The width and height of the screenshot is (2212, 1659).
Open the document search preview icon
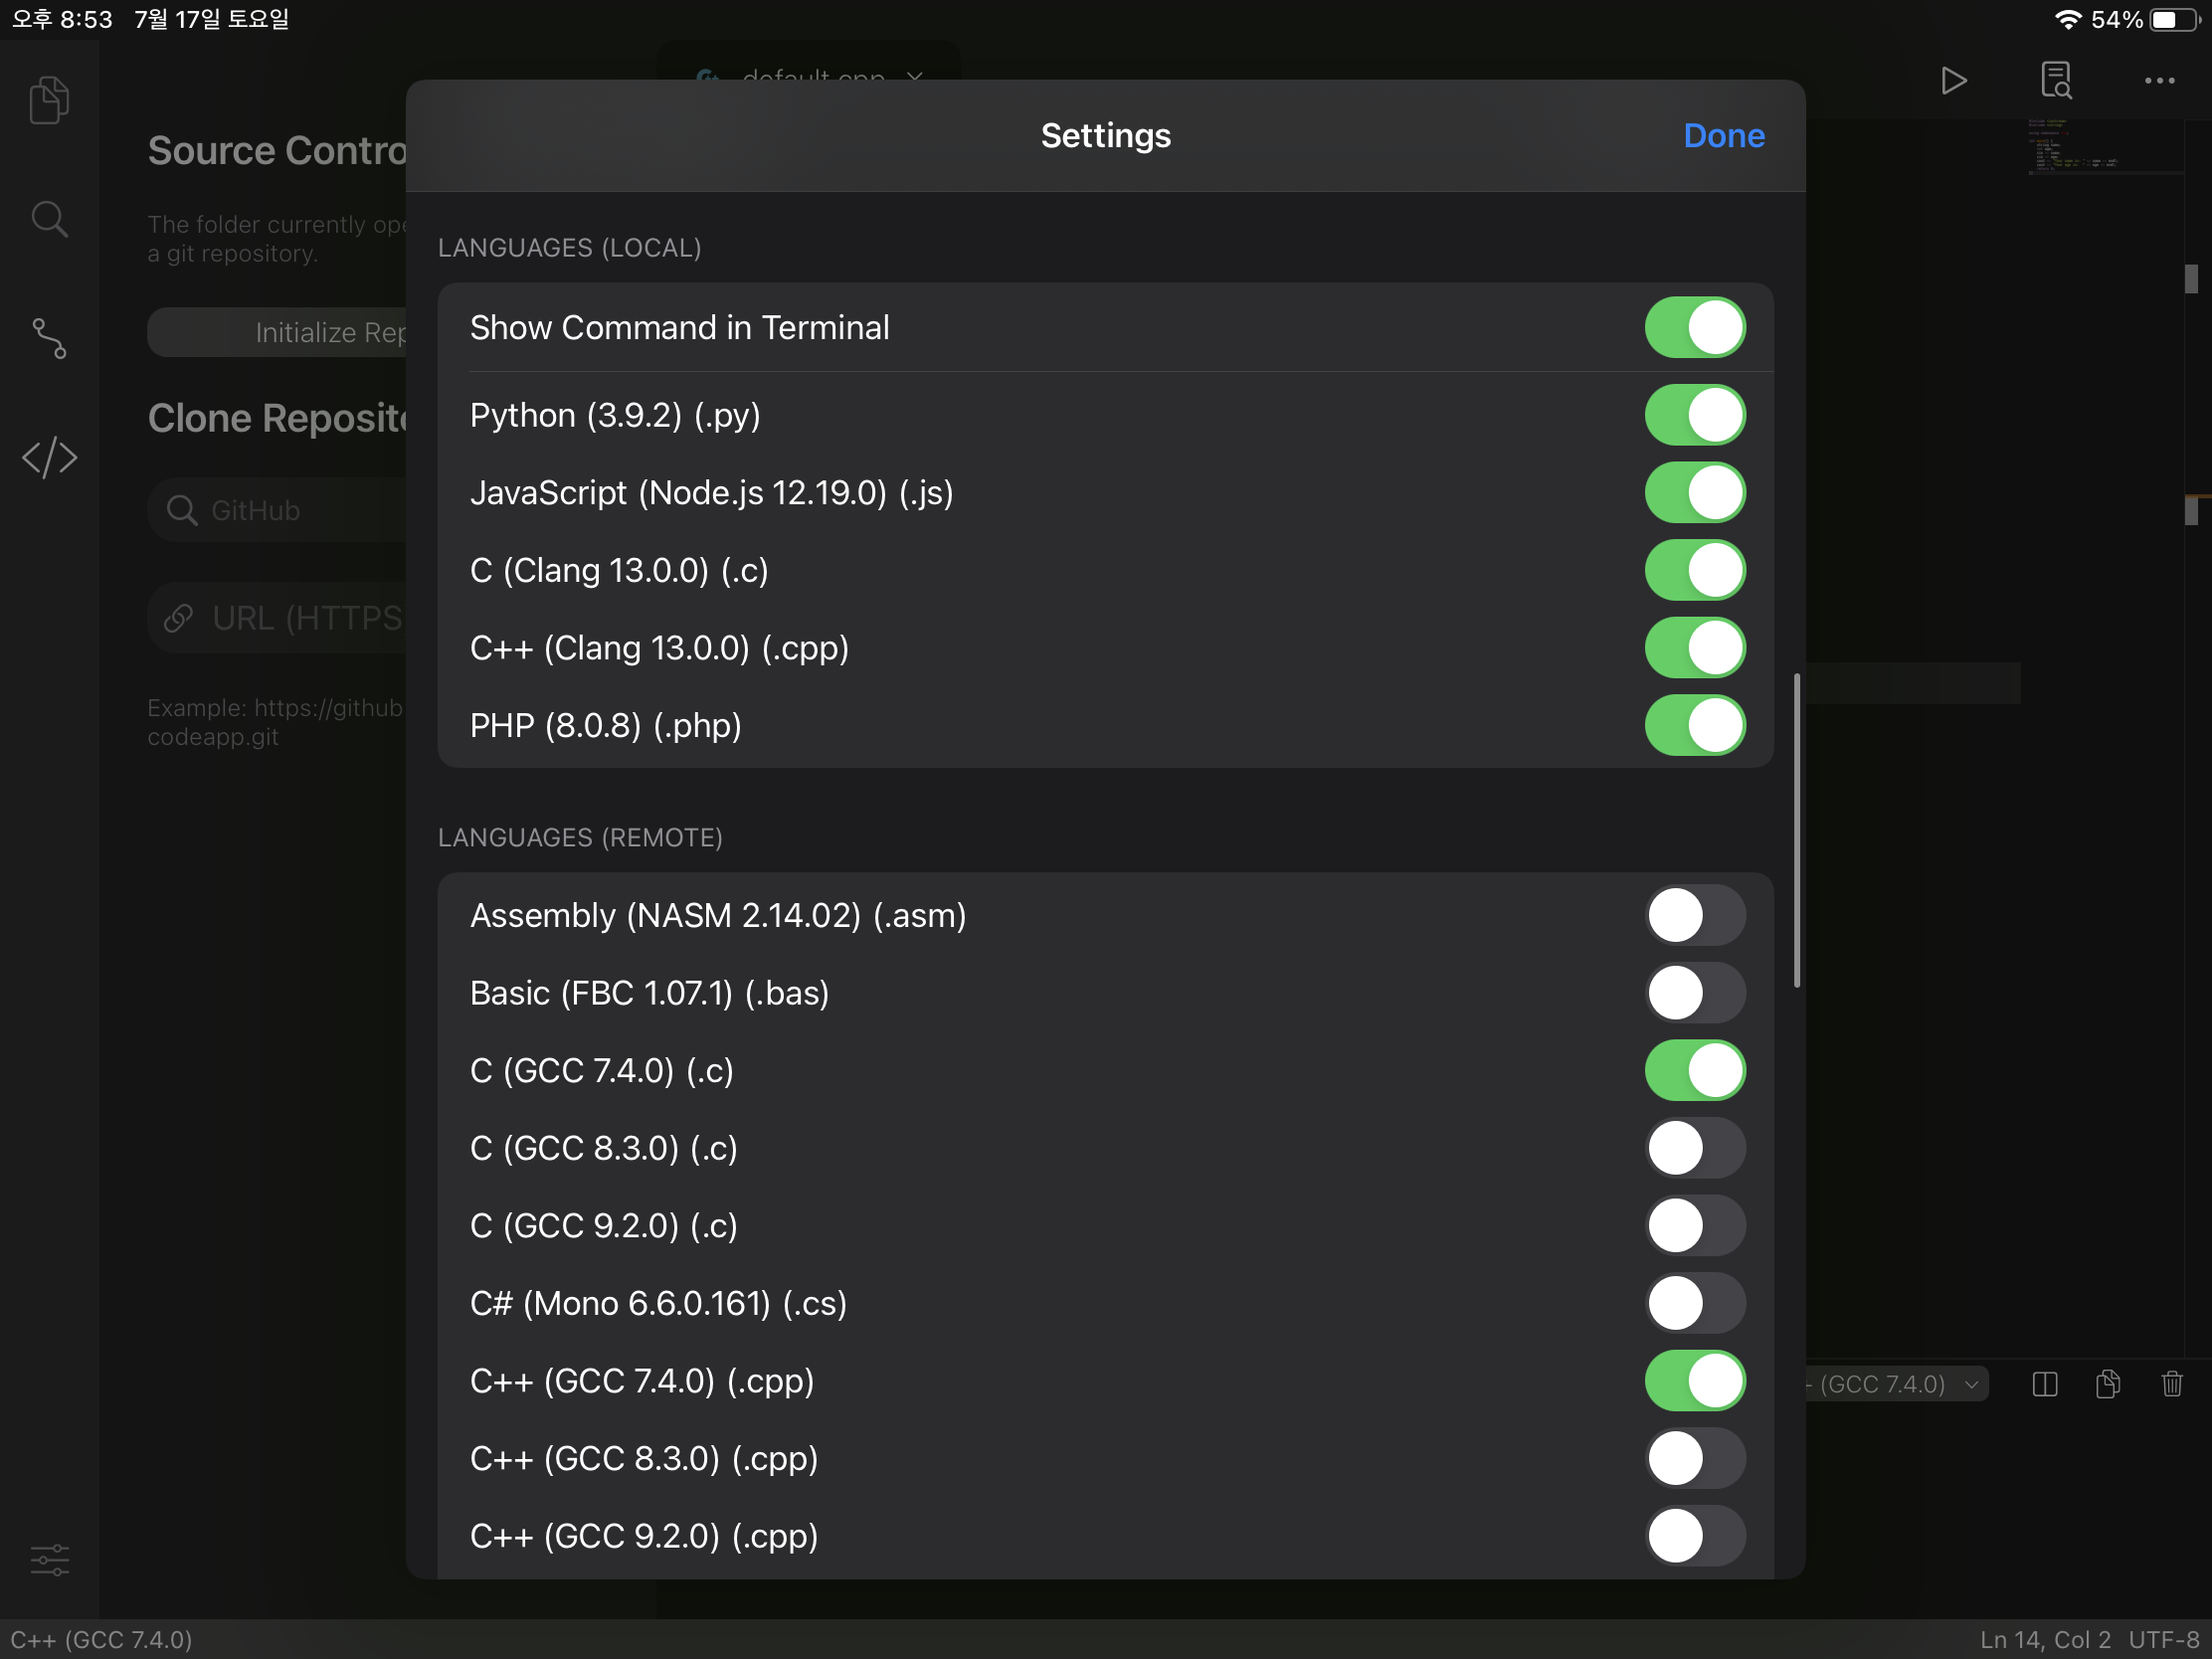(2056, 80)
